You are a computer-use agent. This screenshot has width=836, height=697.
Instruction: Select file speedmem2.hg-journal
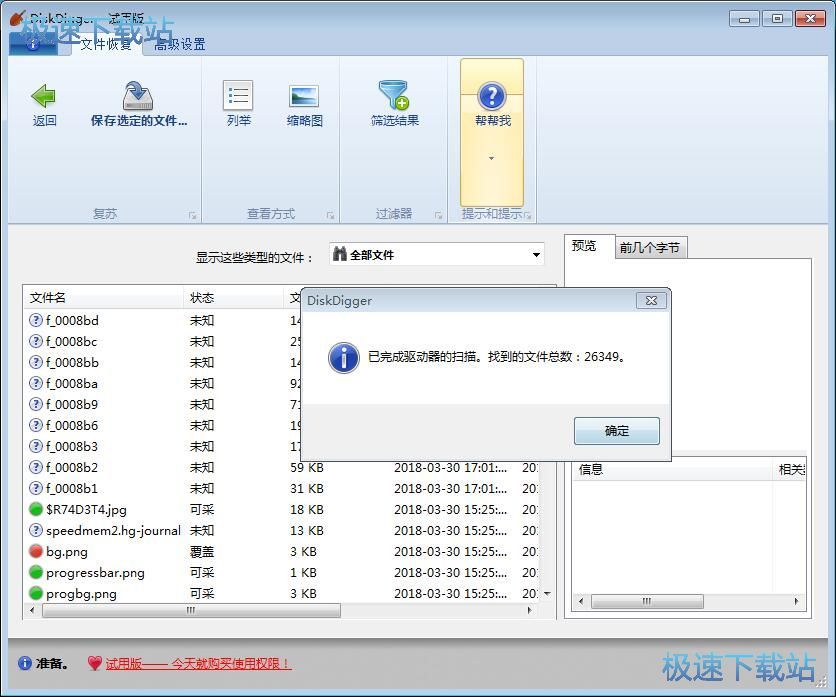(113, 531)
